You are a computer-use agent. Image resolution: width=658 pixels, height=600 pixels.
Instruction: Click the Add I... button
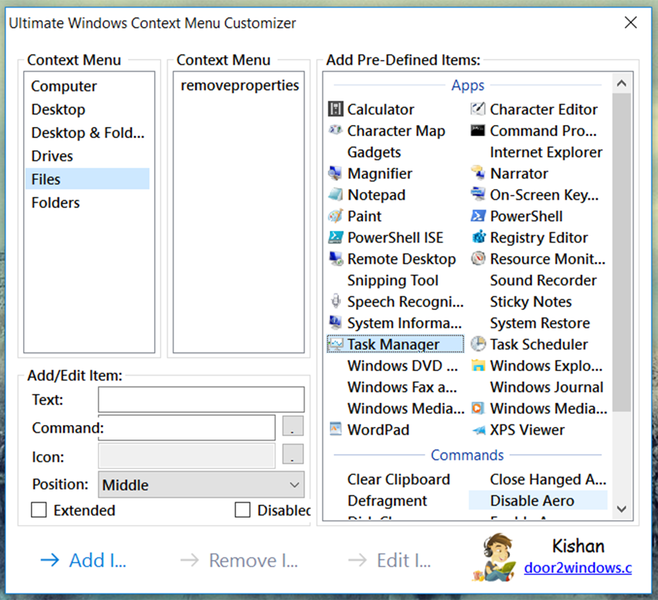83,560
